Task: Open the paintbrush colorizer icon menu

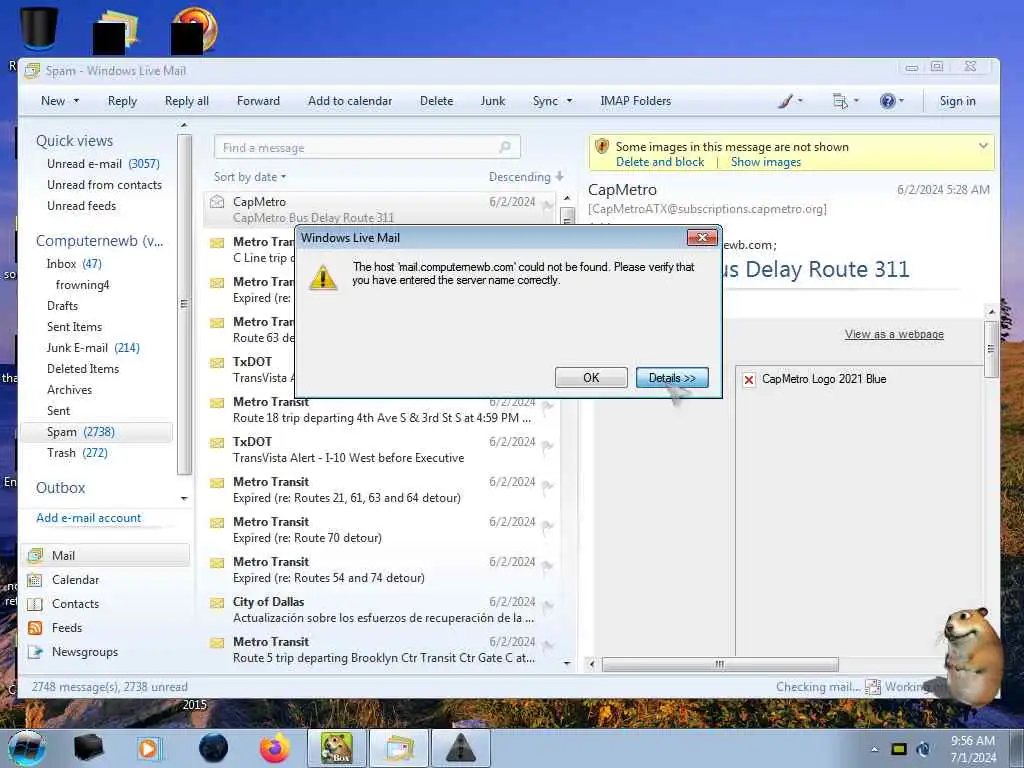Action: coord(790,101)
